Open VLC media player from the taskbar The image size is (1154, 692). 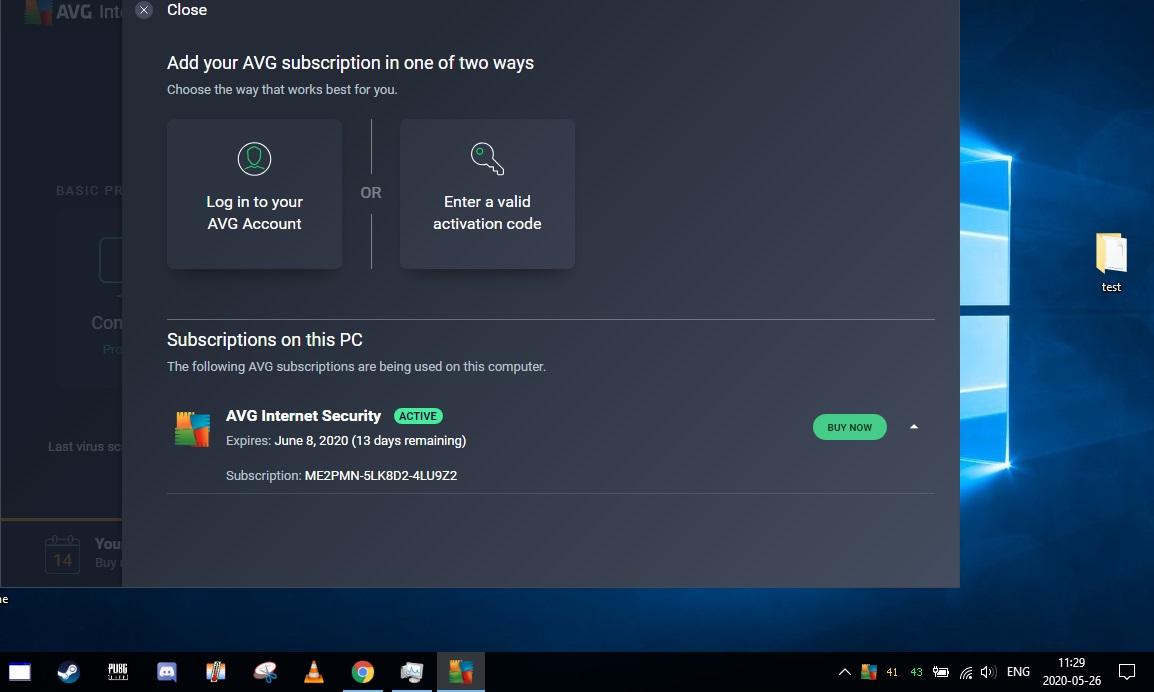point(314,671)
